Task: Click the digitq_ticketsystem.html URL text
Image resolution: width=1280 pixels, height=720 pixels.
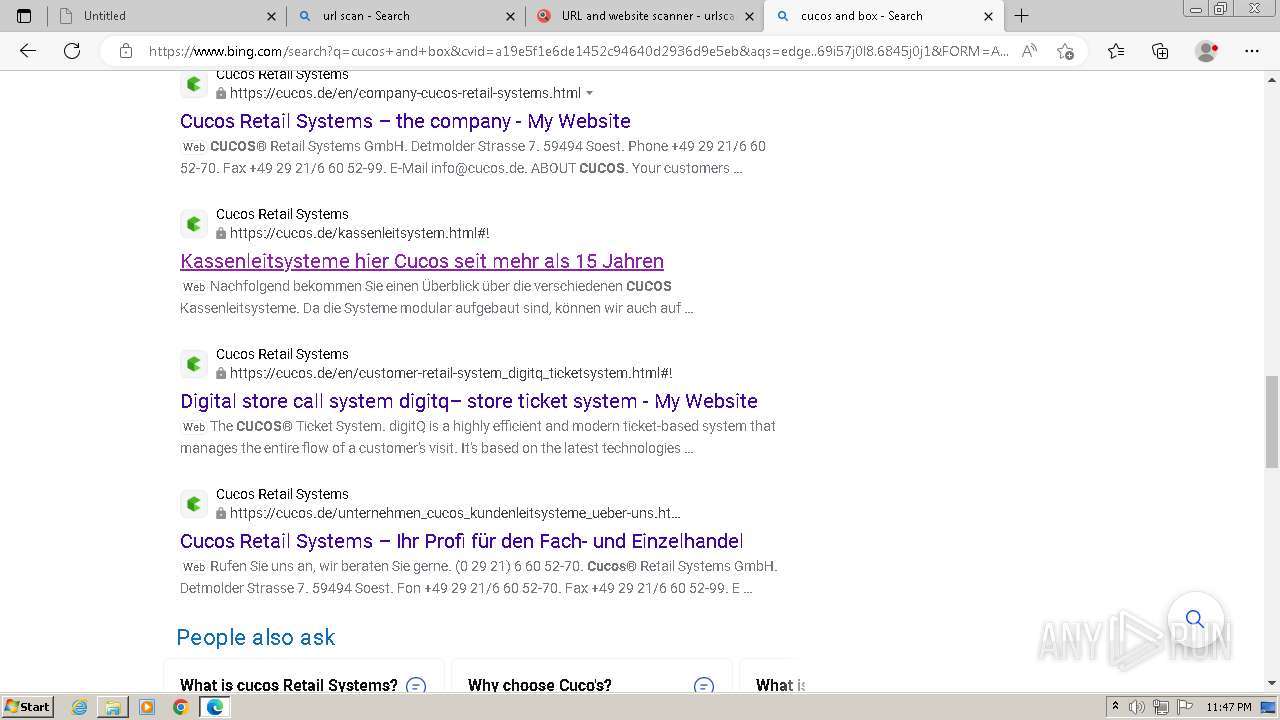Action: [x=451, y=373]
